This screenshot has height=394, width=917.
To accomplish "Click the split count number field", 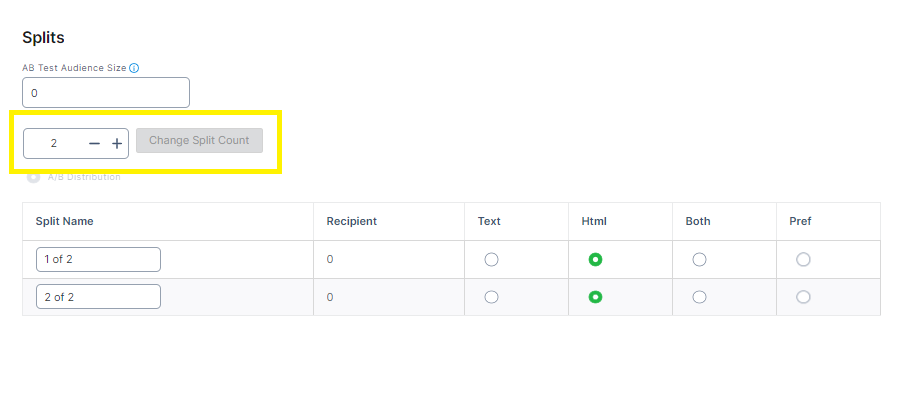I will pyautogui.click(x=54, y=143).
